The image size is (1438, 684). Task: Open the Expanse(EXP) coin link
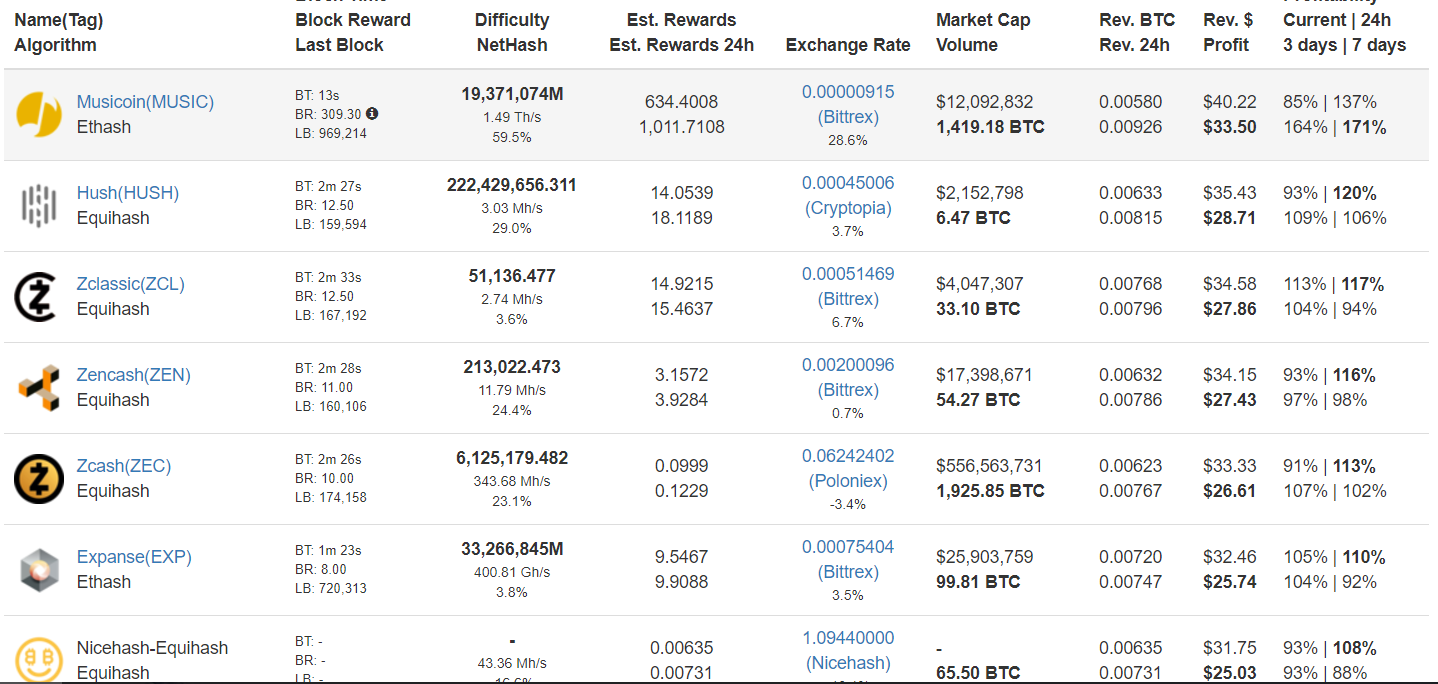click(134, 557)
